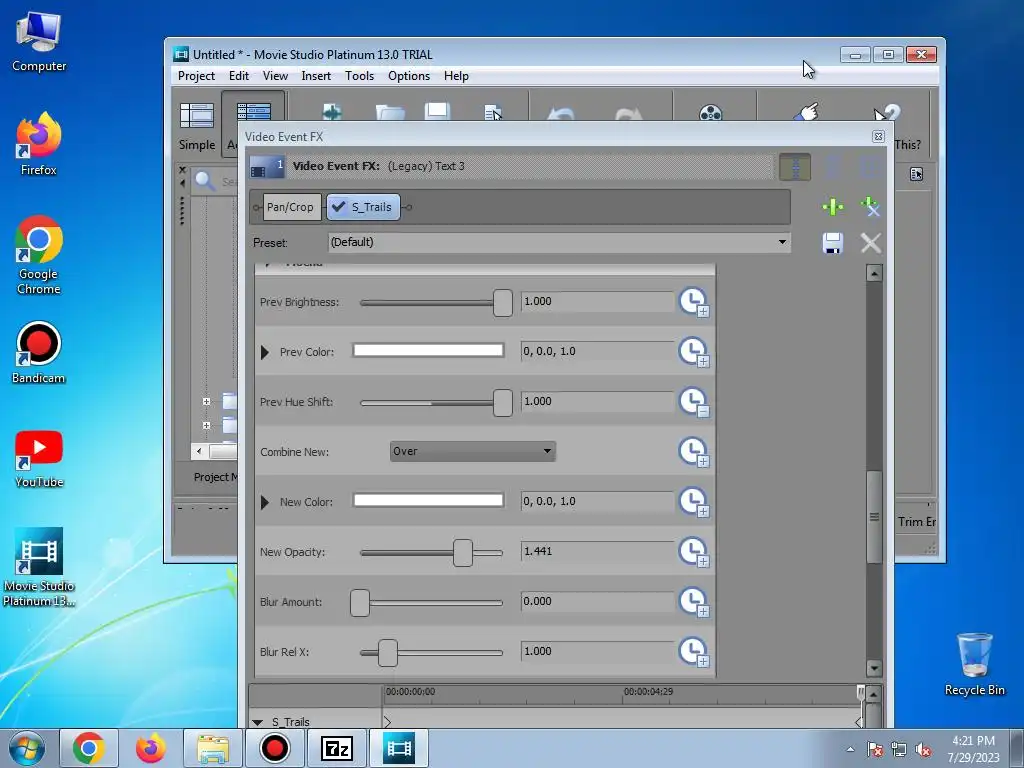The height and width of the screenshot is (768, 1024).
Task: Click the What's This help icon
Action: (887, 112)
